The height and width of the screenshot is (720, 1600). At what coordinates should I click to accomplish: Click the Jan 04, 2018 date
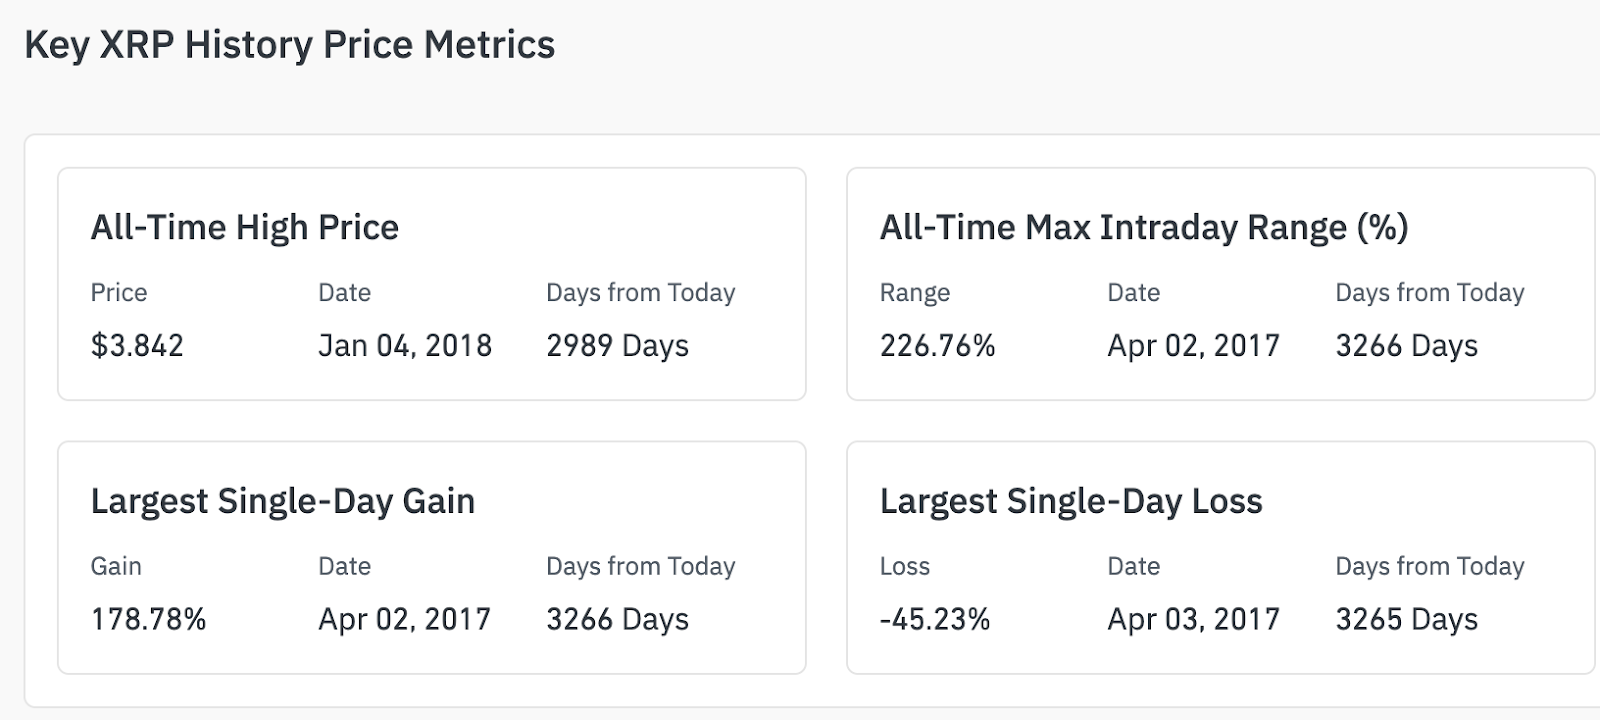[405, 346]
